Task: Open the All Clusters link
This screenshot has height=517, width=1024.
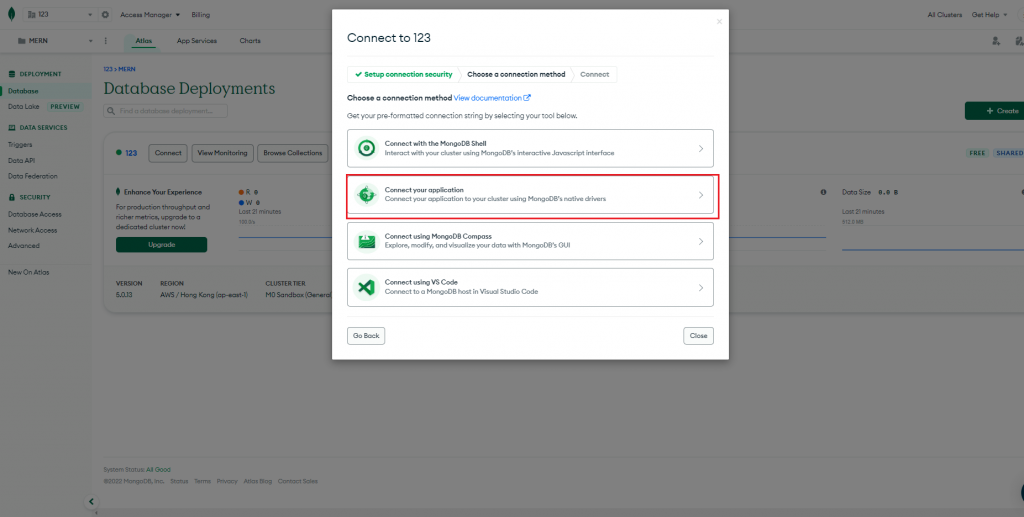Action: (x=944, y=14)
